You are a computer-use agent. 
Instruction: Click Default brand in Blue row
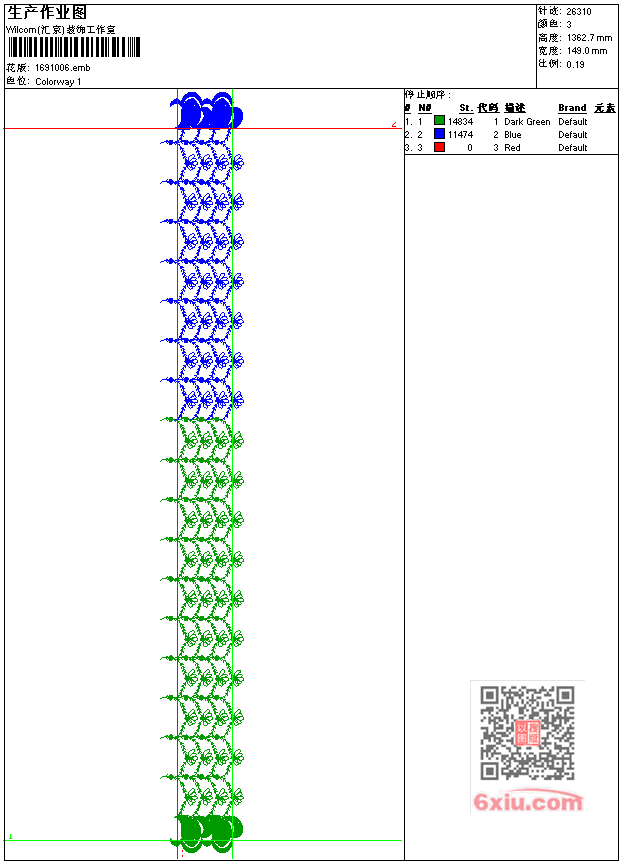pyautogui.click(x=573, y=135)
